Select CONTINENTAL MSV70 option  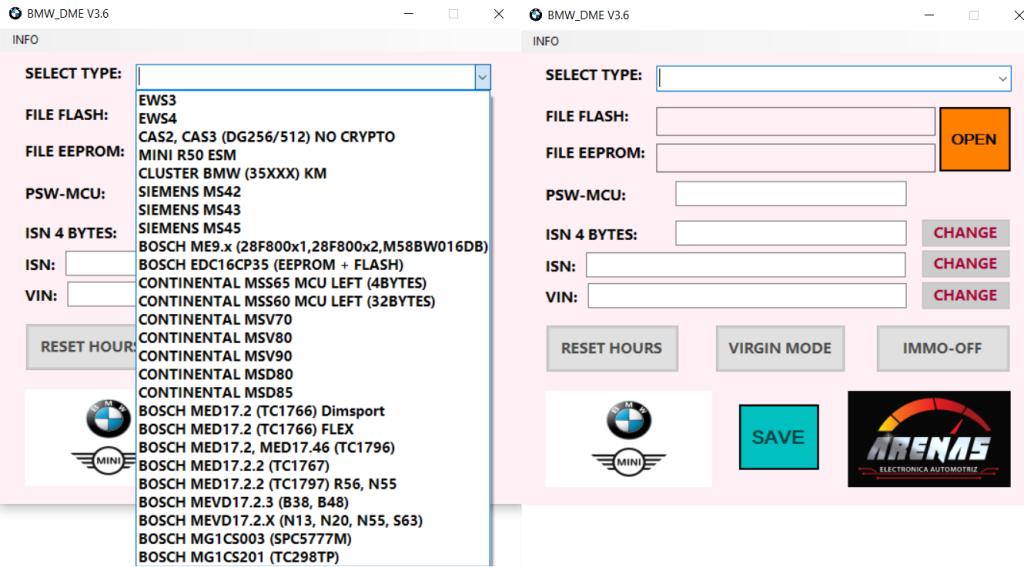[313, 319]
